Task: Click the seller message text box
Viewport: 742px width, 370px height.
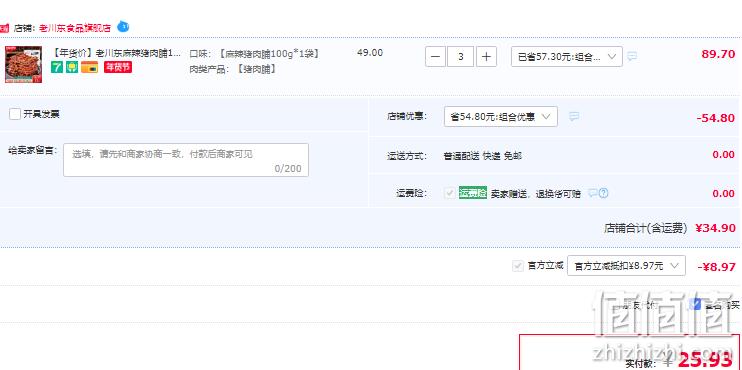Action: point(186,160)
